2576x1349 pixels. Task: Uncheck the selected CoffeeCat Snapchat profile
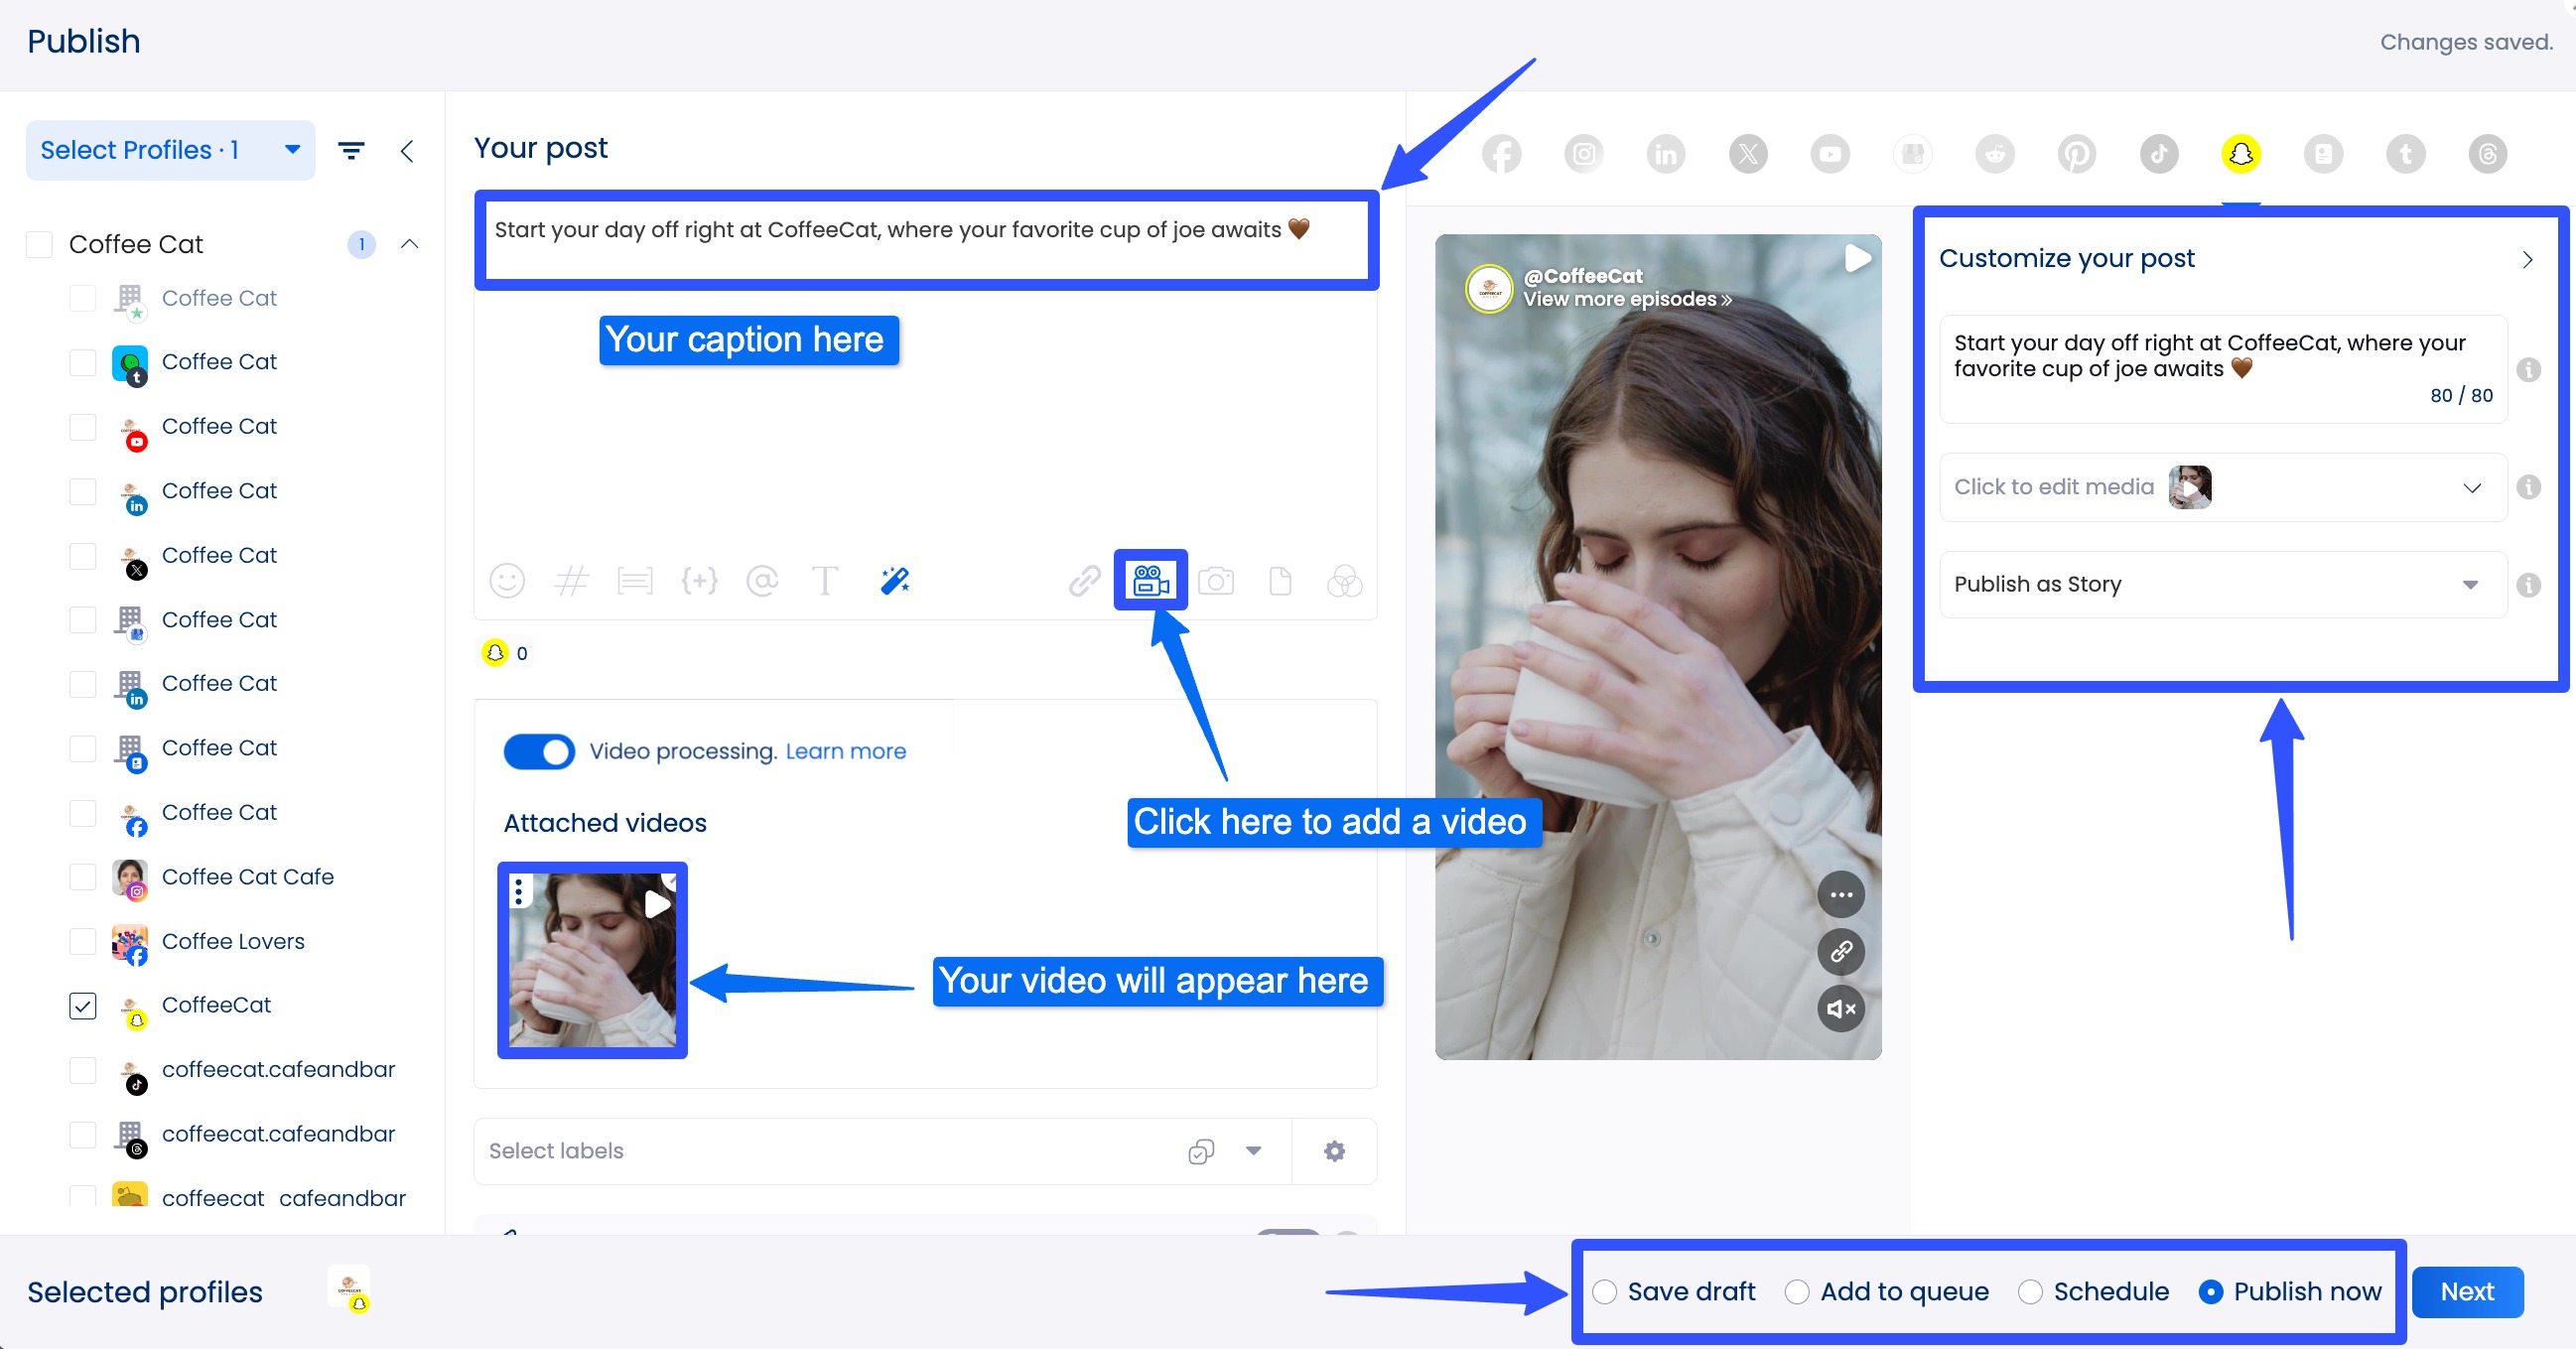coord(83,1006)
